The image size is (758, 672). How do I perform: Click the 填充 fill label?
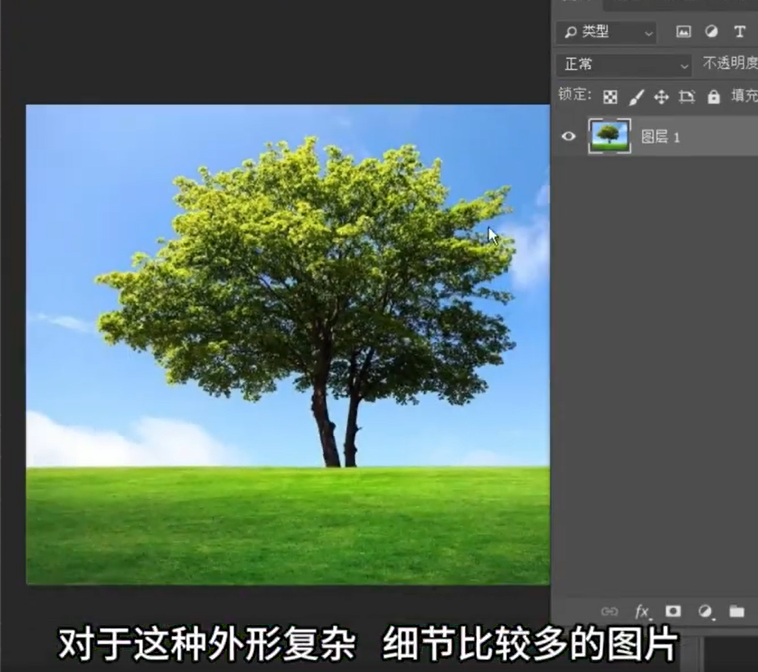(744, 96)
